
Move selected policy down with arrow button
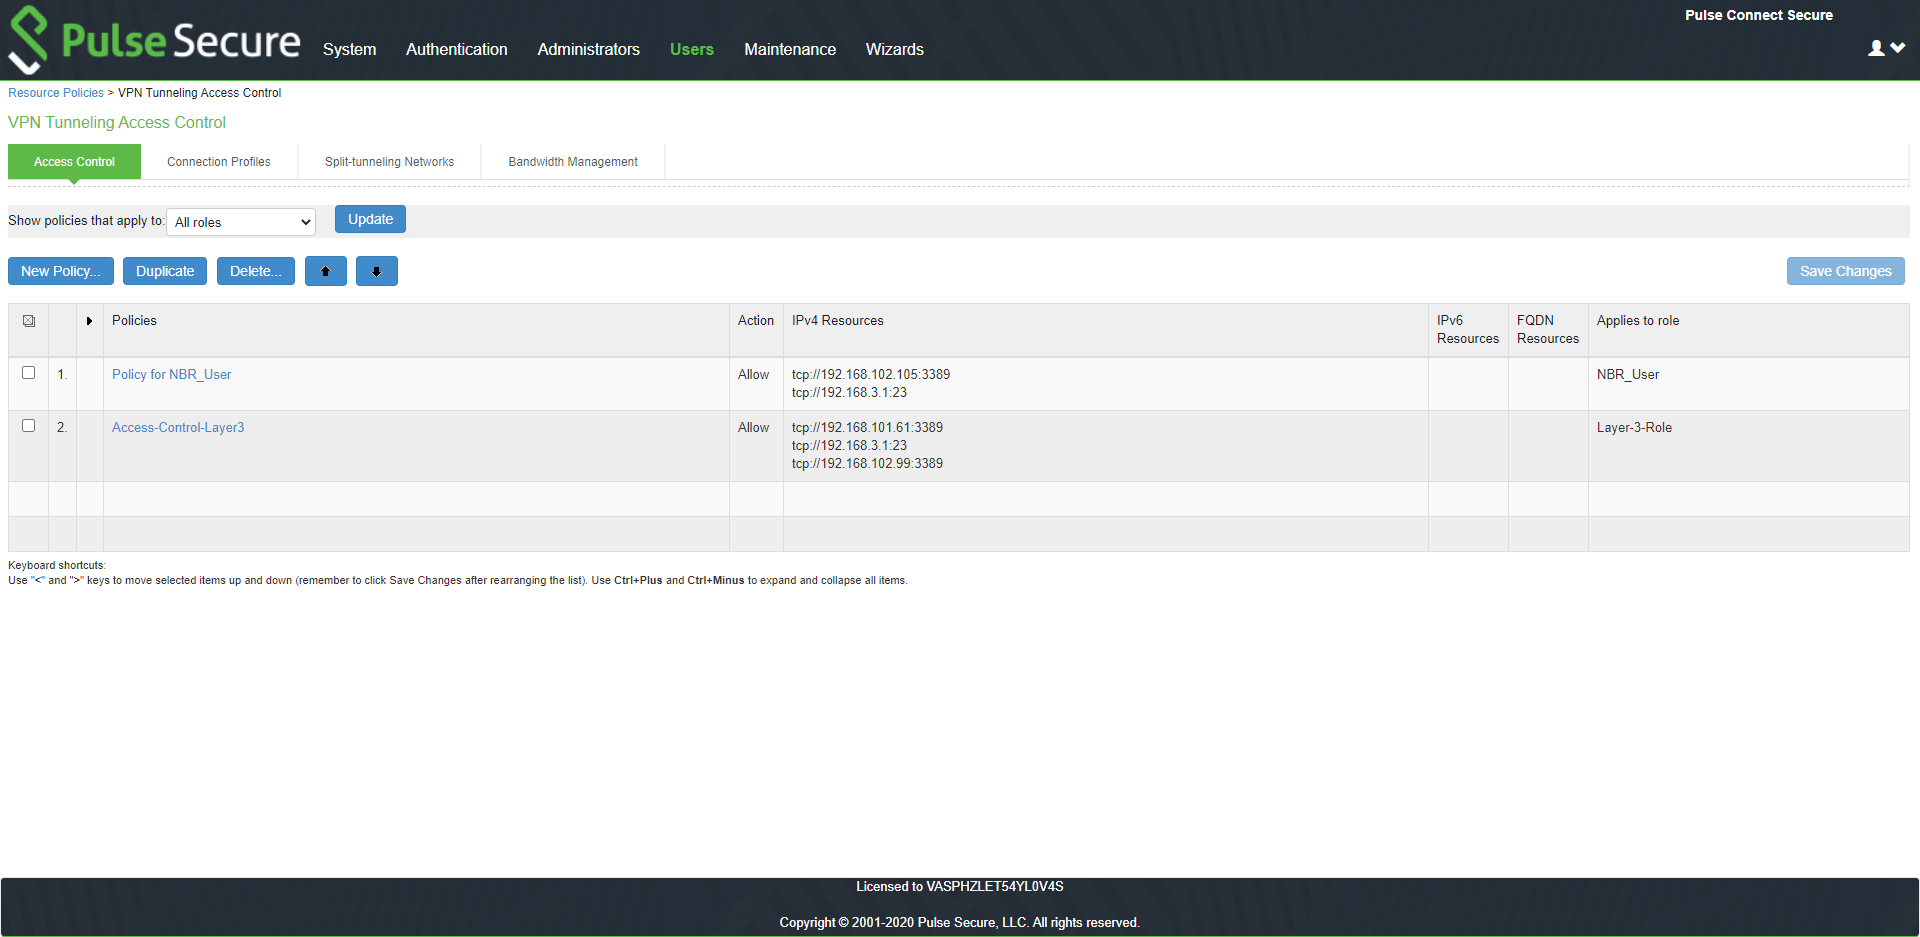tap(377, 271)
